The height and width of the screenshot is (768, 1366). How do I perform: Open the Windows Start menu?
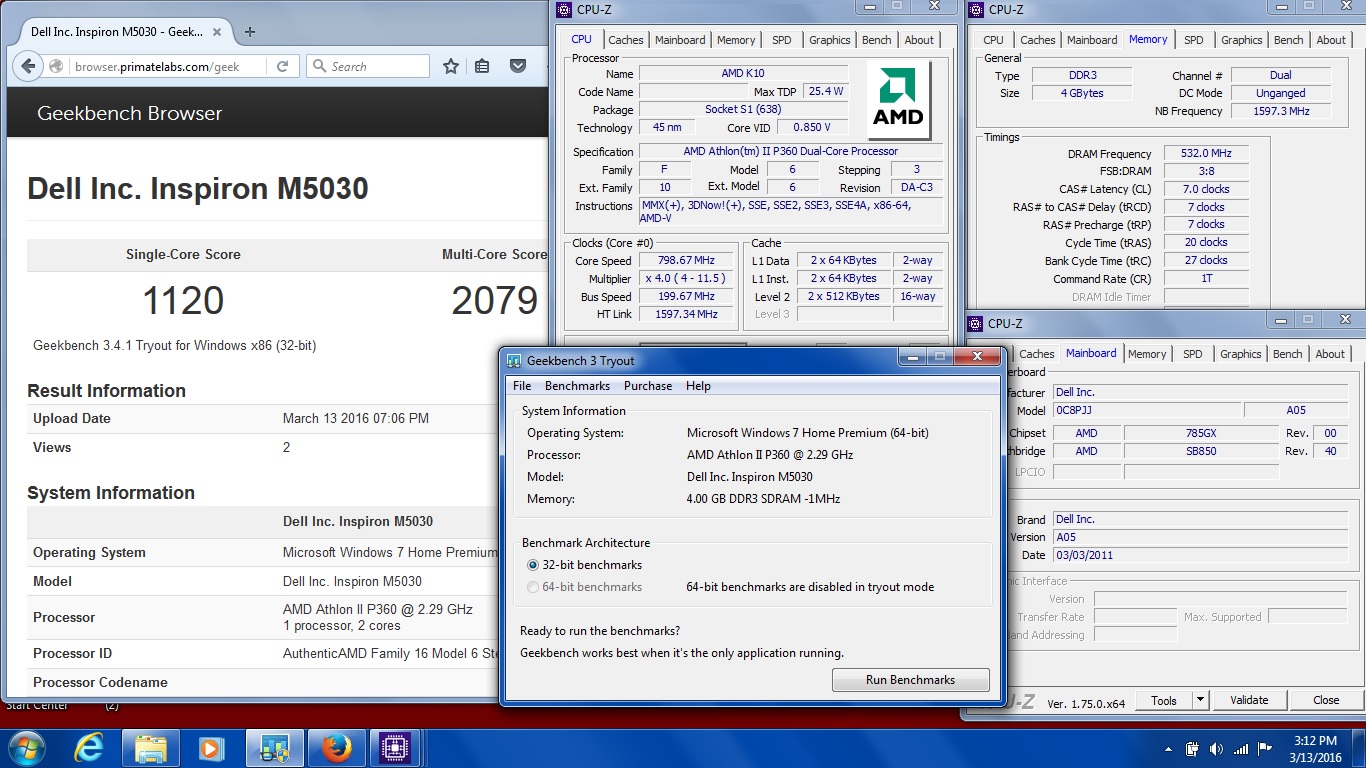[x=27, y=748]
